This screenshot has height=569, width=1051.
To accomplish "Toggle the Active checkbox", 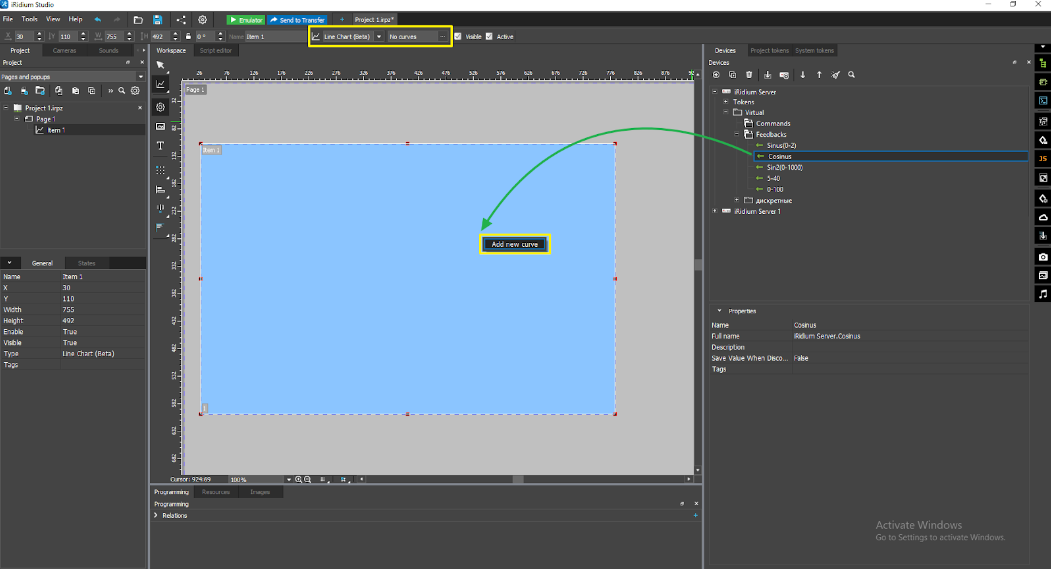I will (489, 37).
